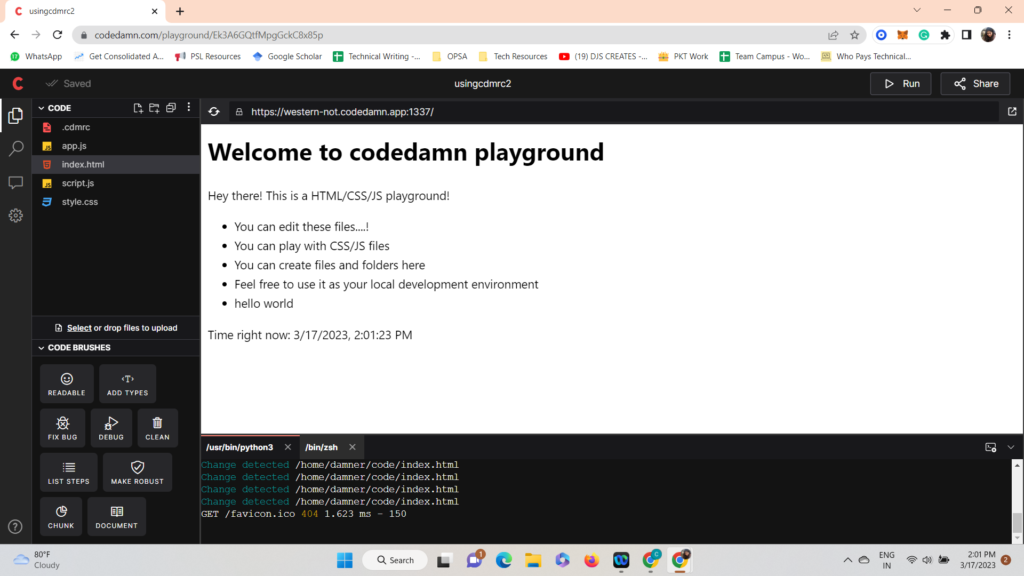Image resolution: width=1024 pixels, height=576 pixels.
Task: Bookmark this page with the star icon
Action: pos(854,35)
